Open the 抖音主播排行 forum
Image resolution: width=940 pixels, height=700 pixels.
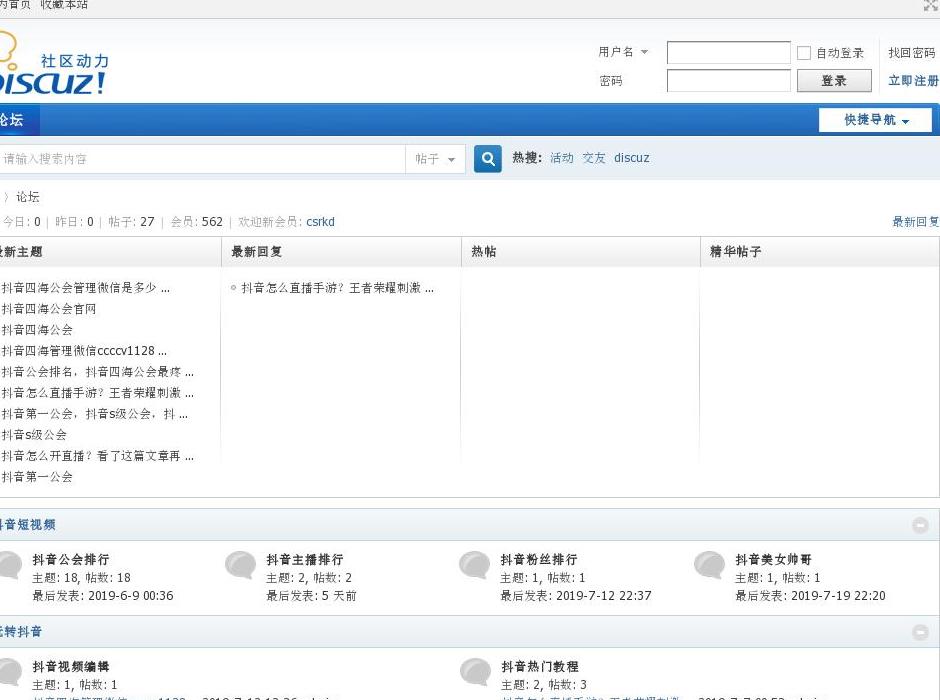(x=305, y=560)
